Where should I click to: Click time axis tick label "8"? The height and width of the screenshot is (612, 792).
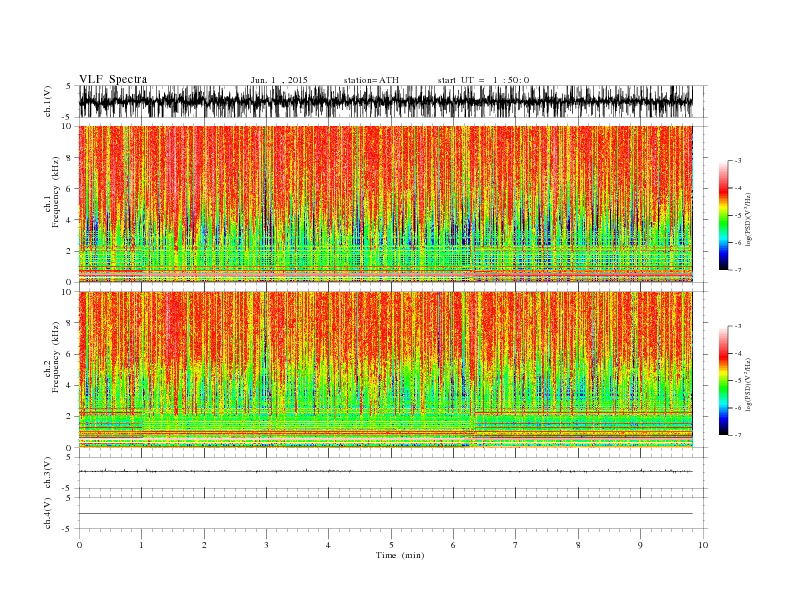point(578,545)
